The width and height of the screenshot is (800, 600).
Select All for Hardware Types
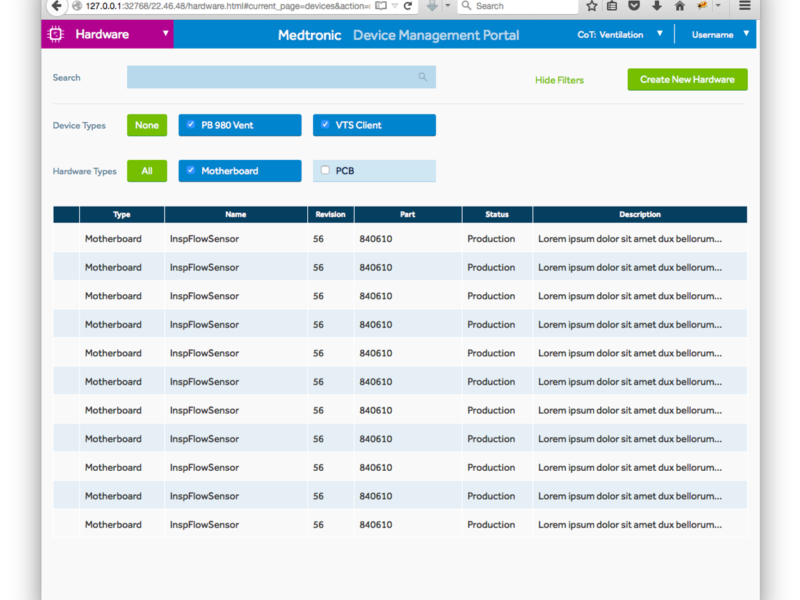pos(147,171)
